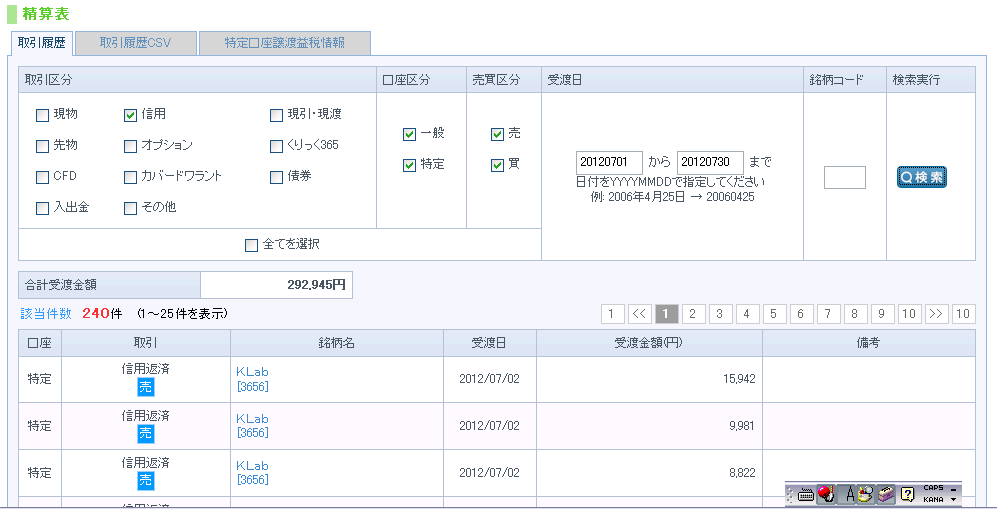Check the 全てを選択 checkbox
This screenshot has width=997, height=510.
251,245
